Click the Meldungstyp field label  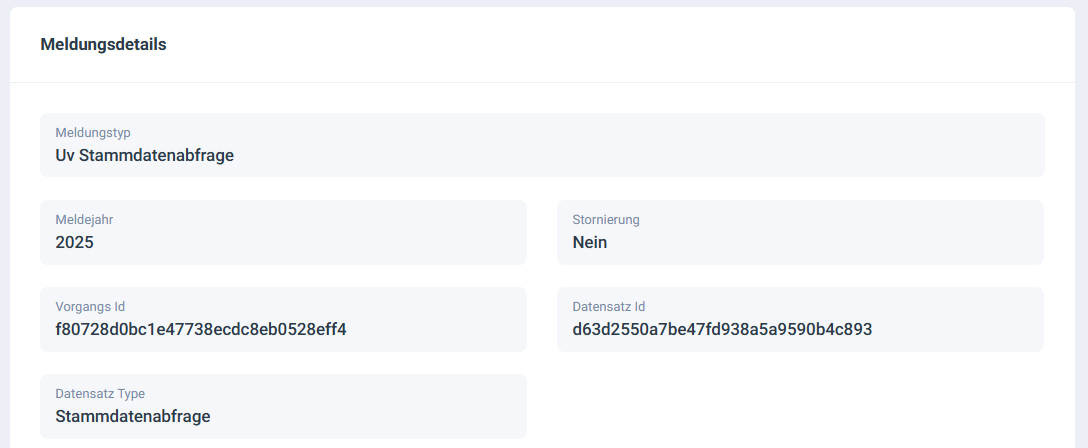(x=93, y=132)
